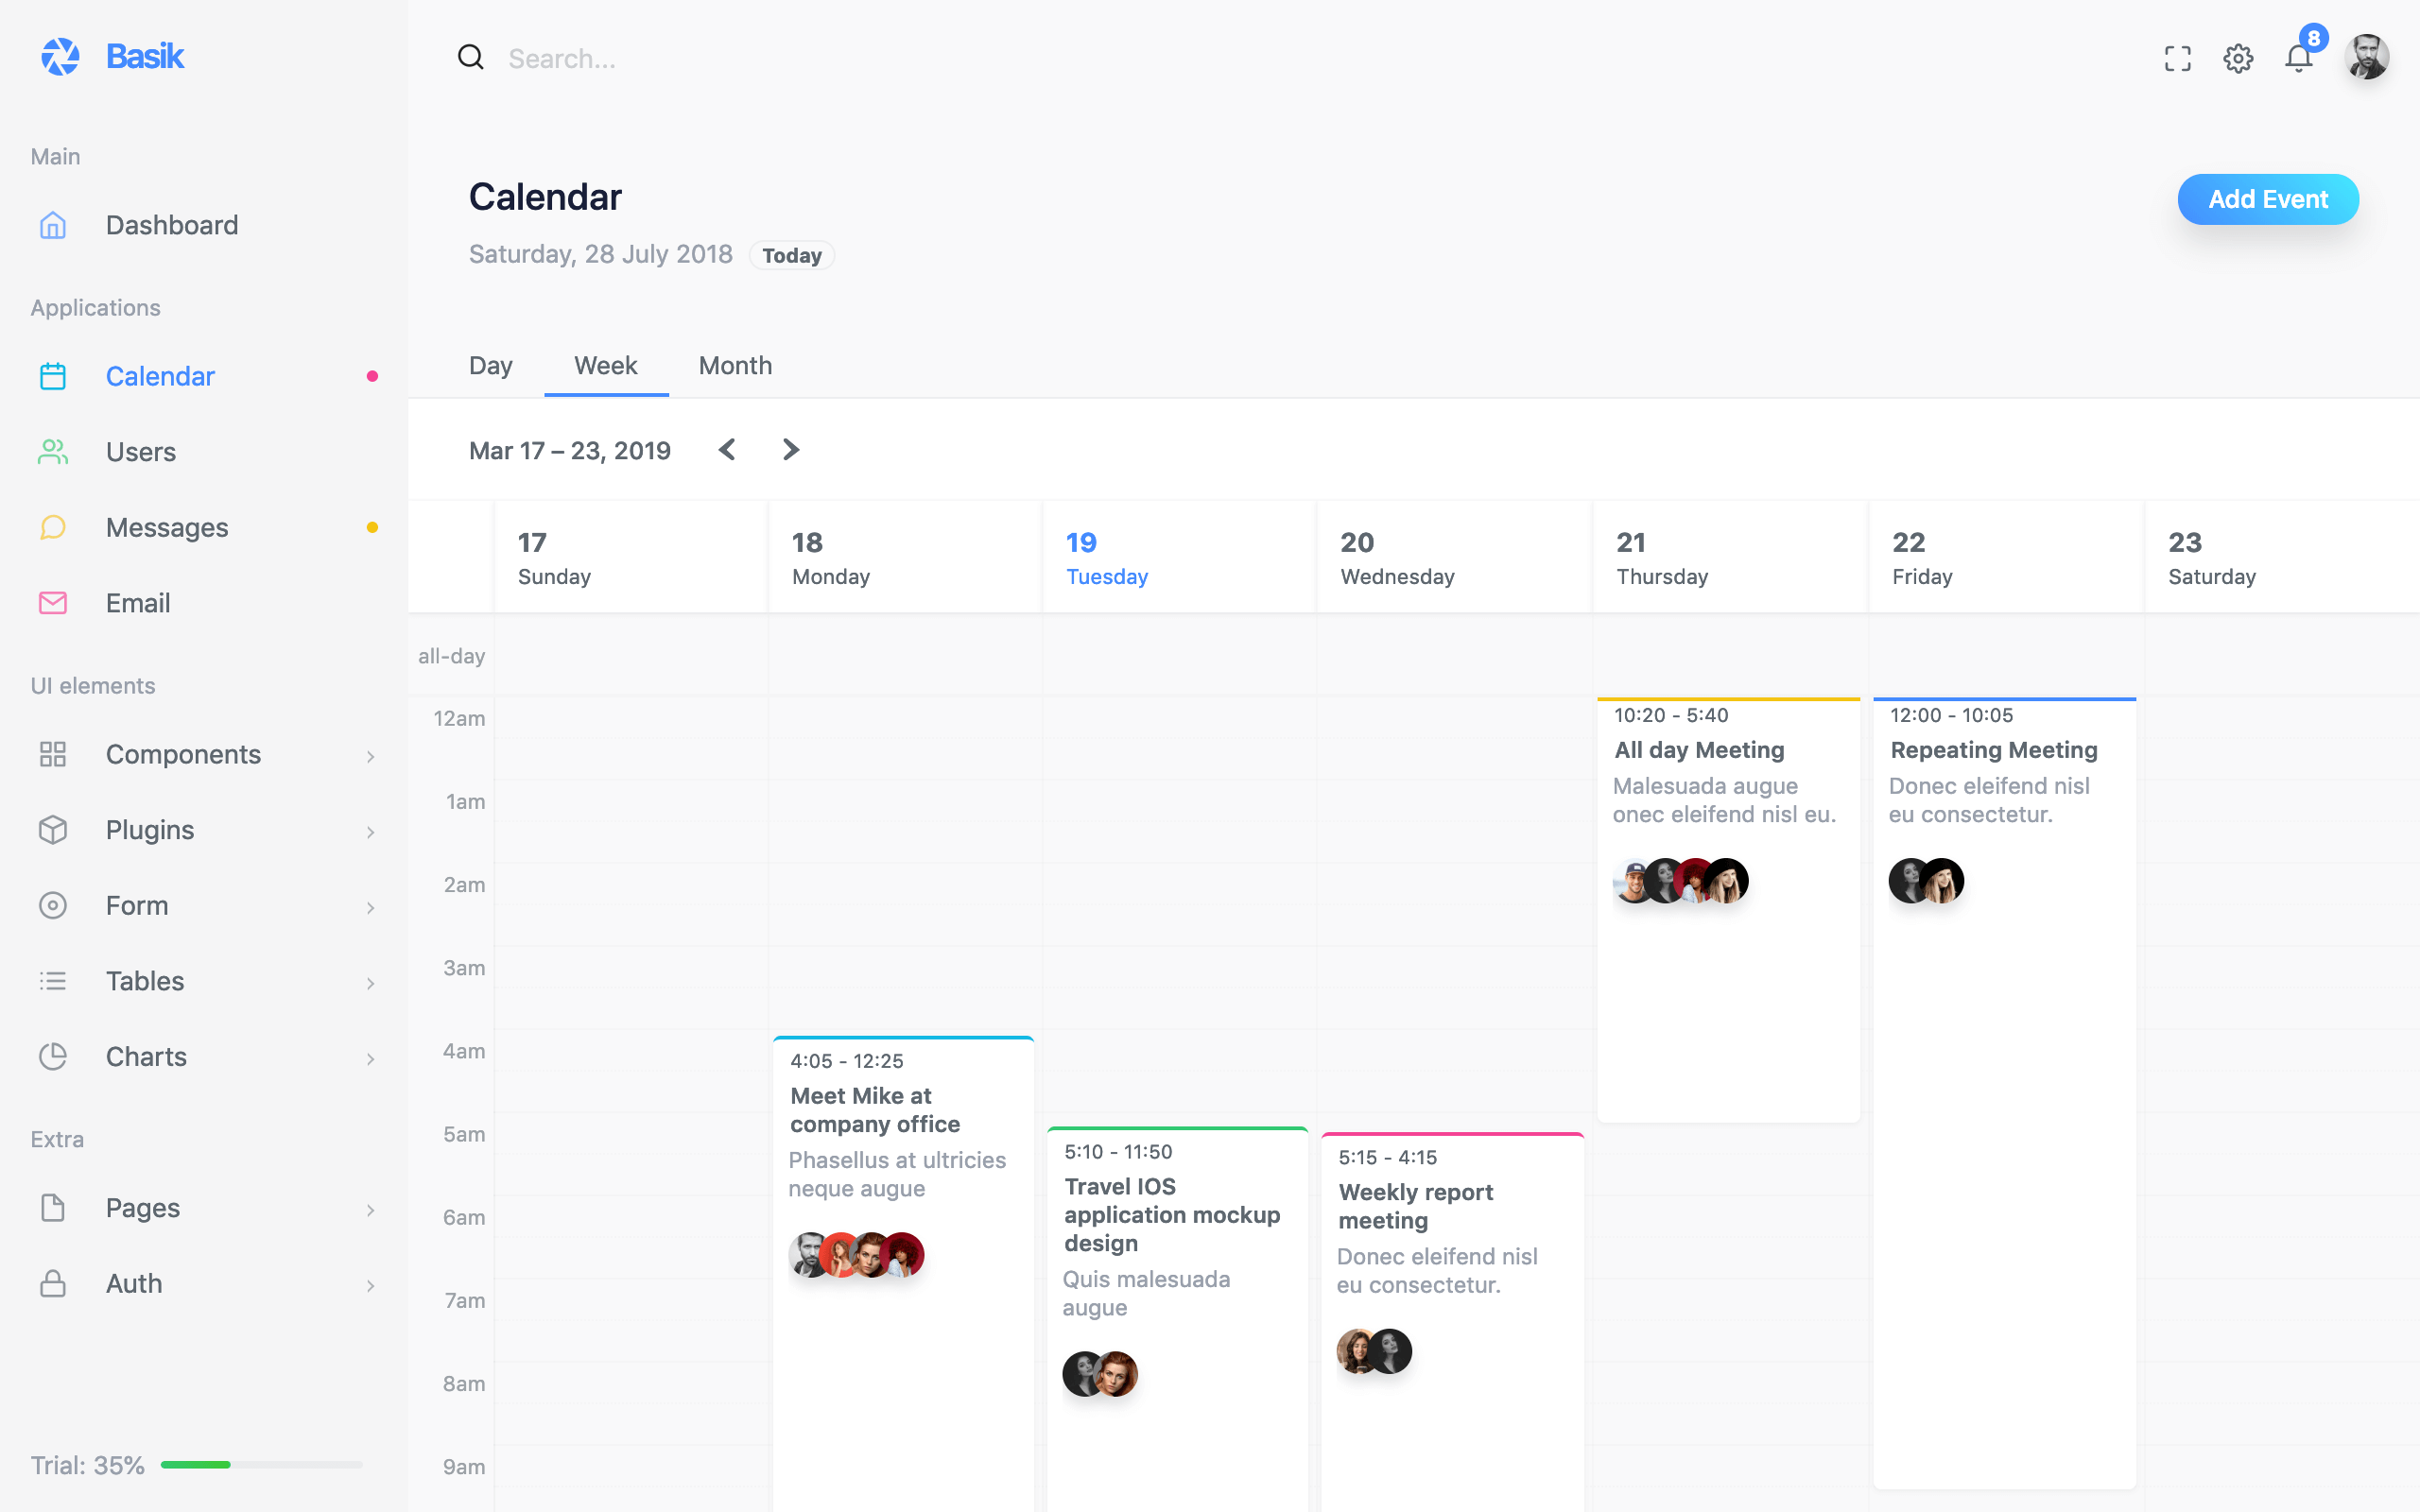This screenshot has width=2420, height=1512.
Task: Open the Dashboard home icon
Action: click(53, 225)
